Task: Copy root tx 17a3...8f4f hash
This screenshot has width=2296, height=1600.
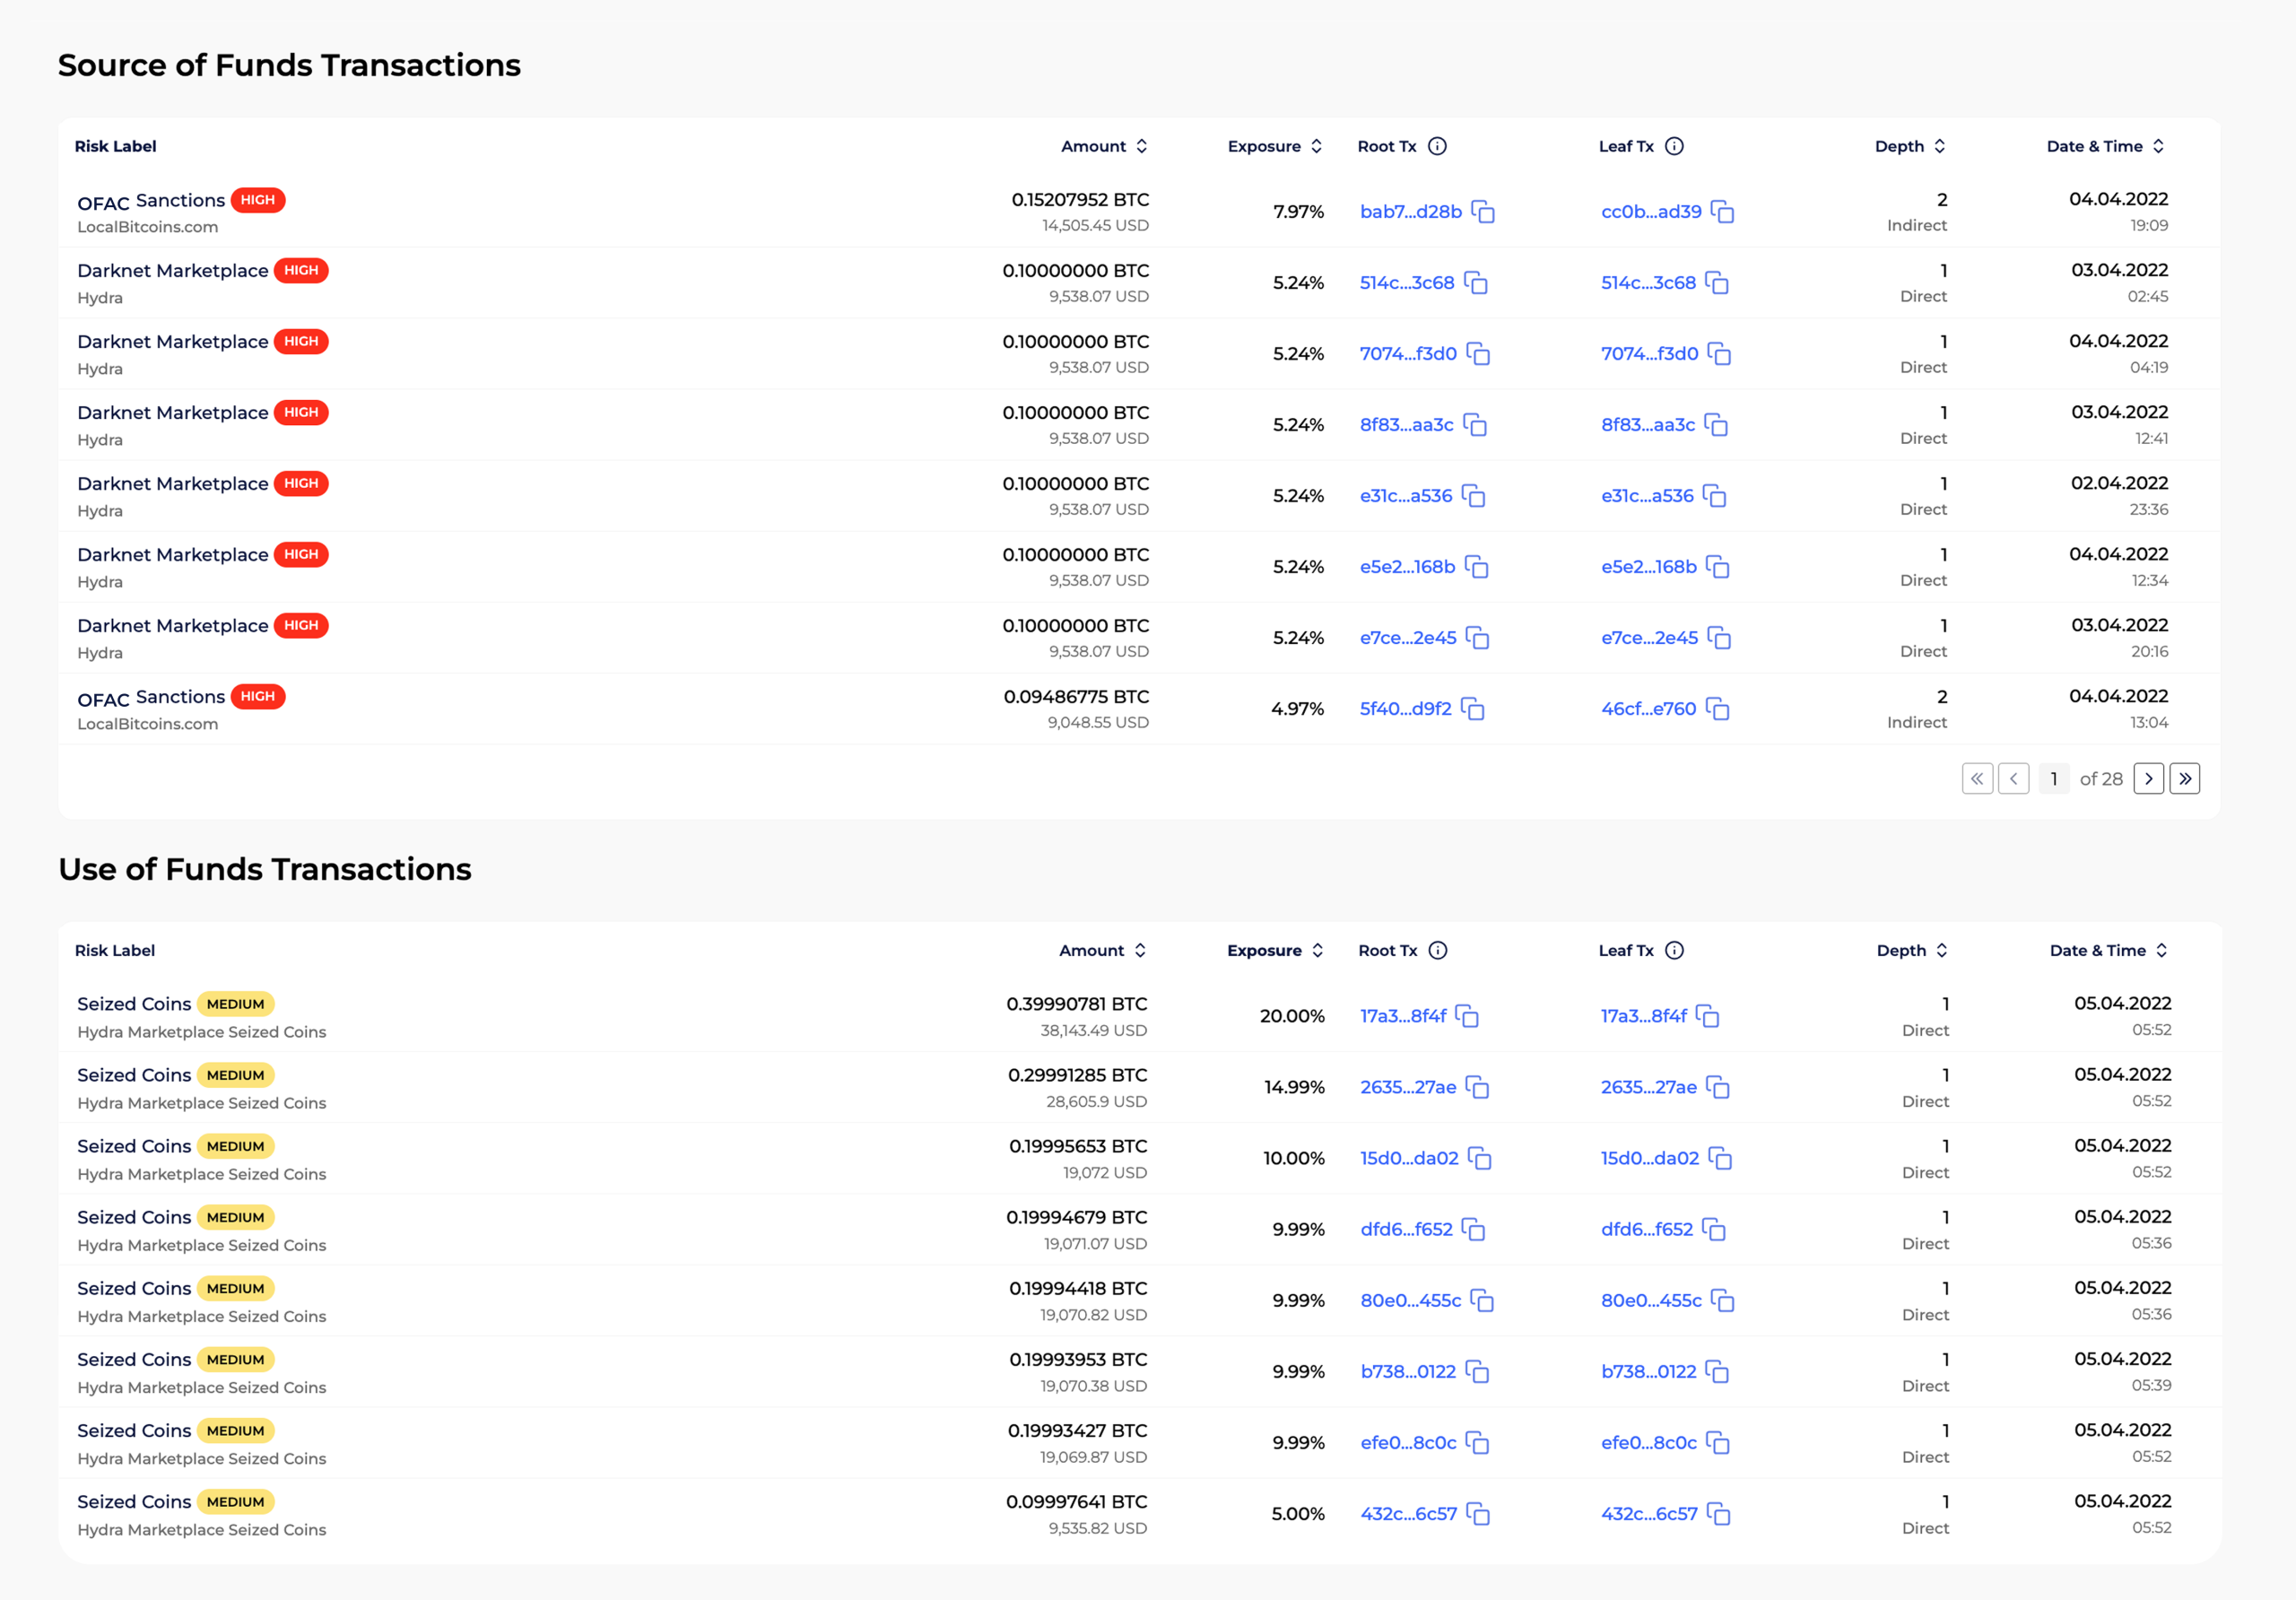Action: (x=1467, y=1016)
